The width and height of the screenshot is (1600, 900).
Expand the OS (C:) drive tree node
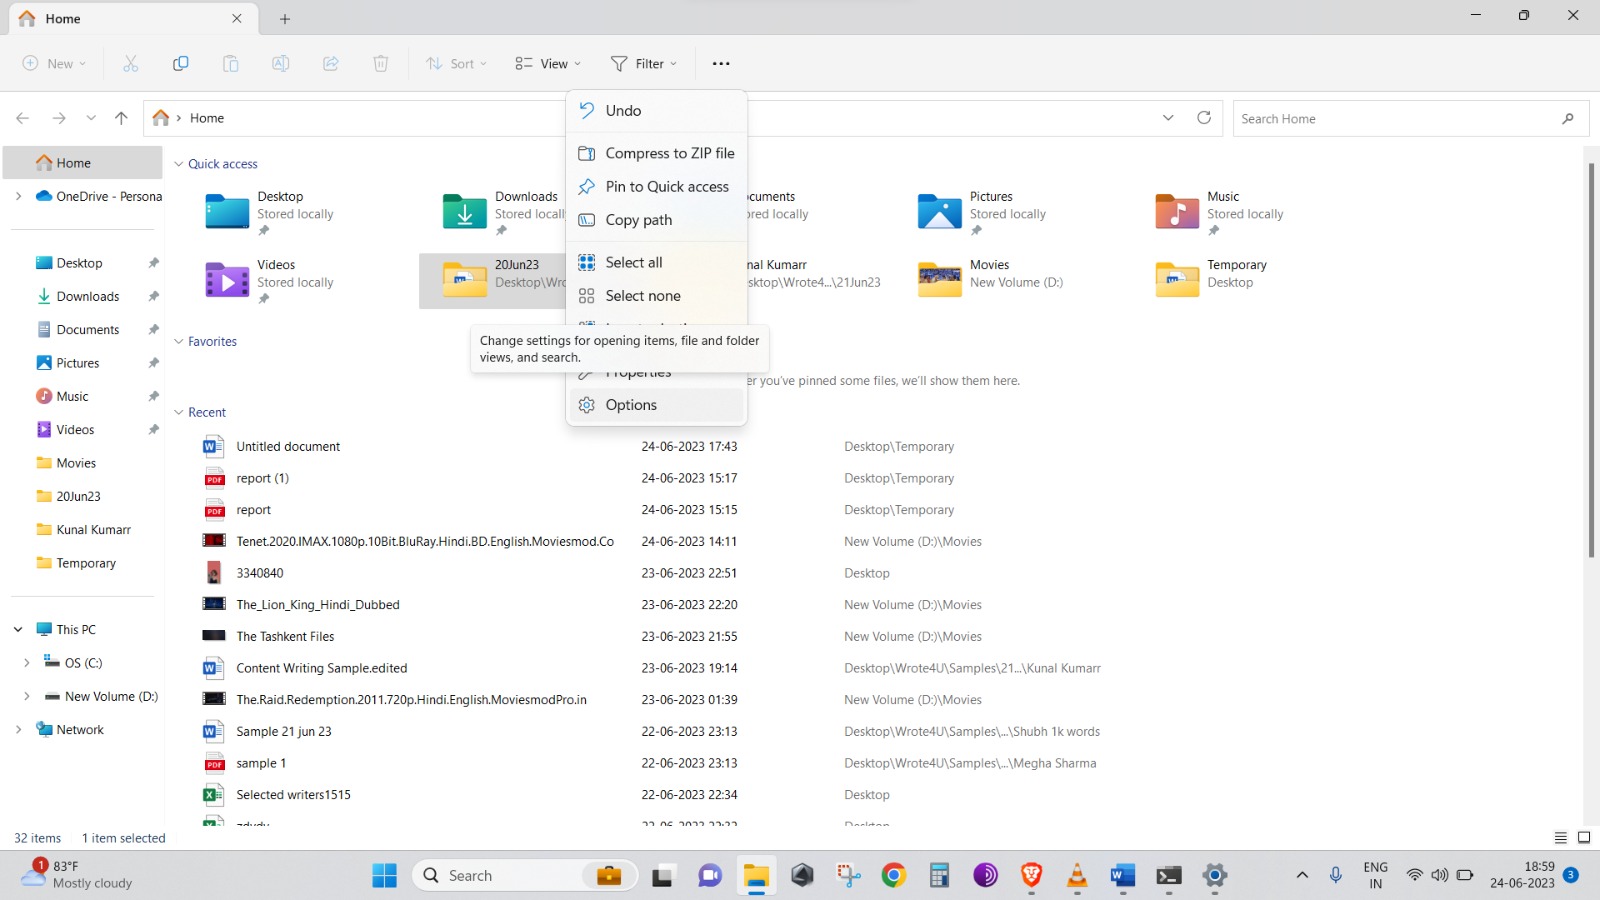coord(27,663)
